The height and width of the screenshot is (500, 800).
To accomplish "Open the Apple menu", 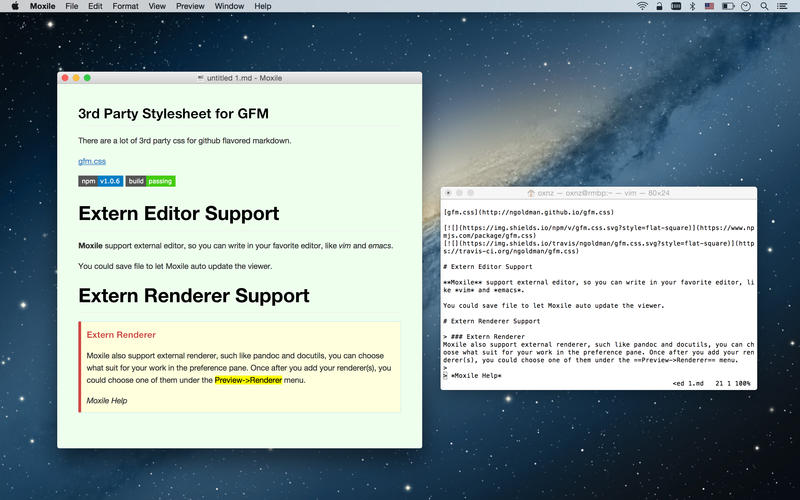I will 15,6.
